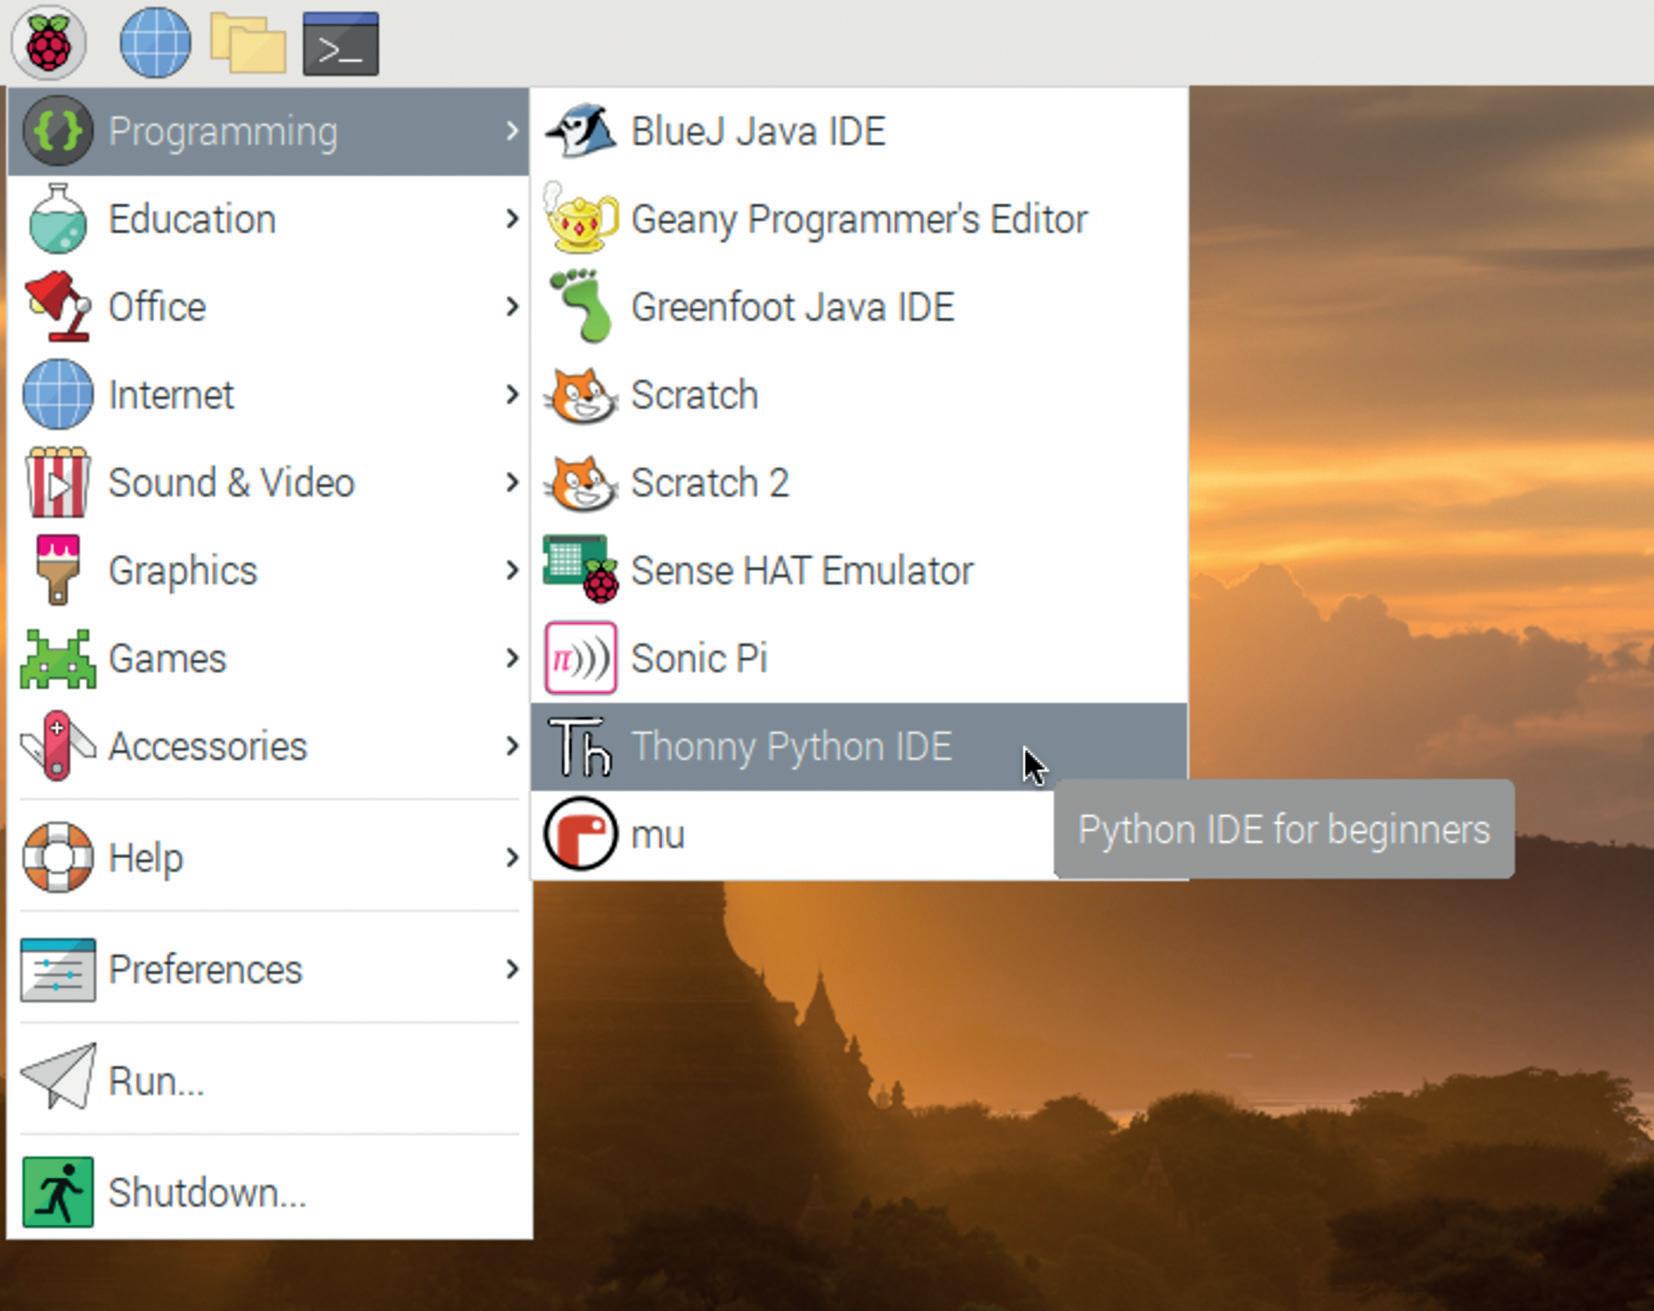Click the Thonny Th icon
The image size is (1654, 1311).
click(580, 747)
